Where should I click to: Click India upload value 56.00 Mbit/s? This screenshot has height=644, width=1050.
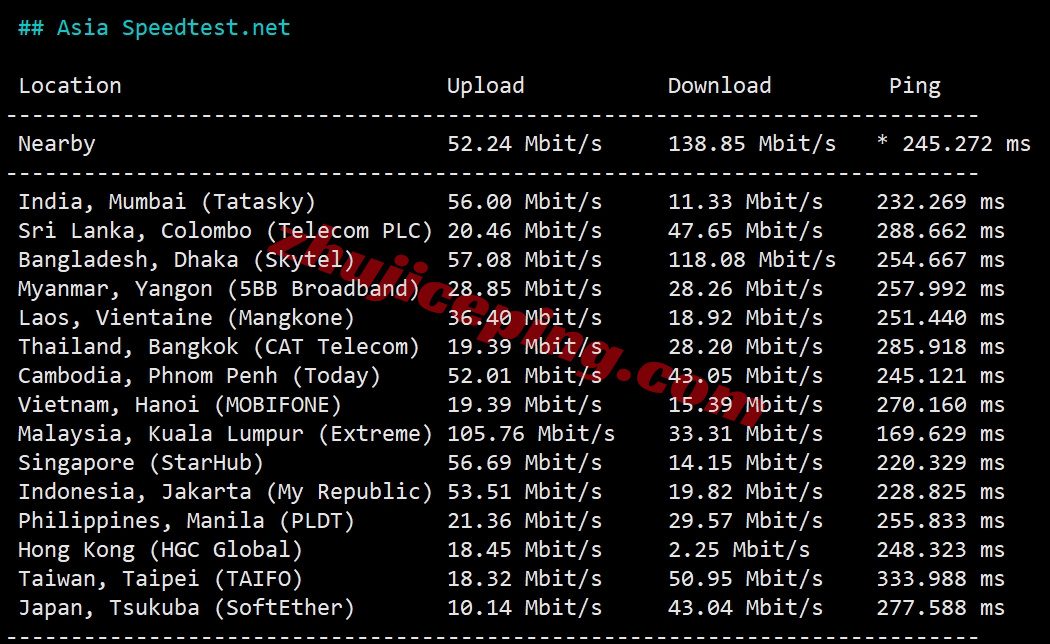(524, 202)
